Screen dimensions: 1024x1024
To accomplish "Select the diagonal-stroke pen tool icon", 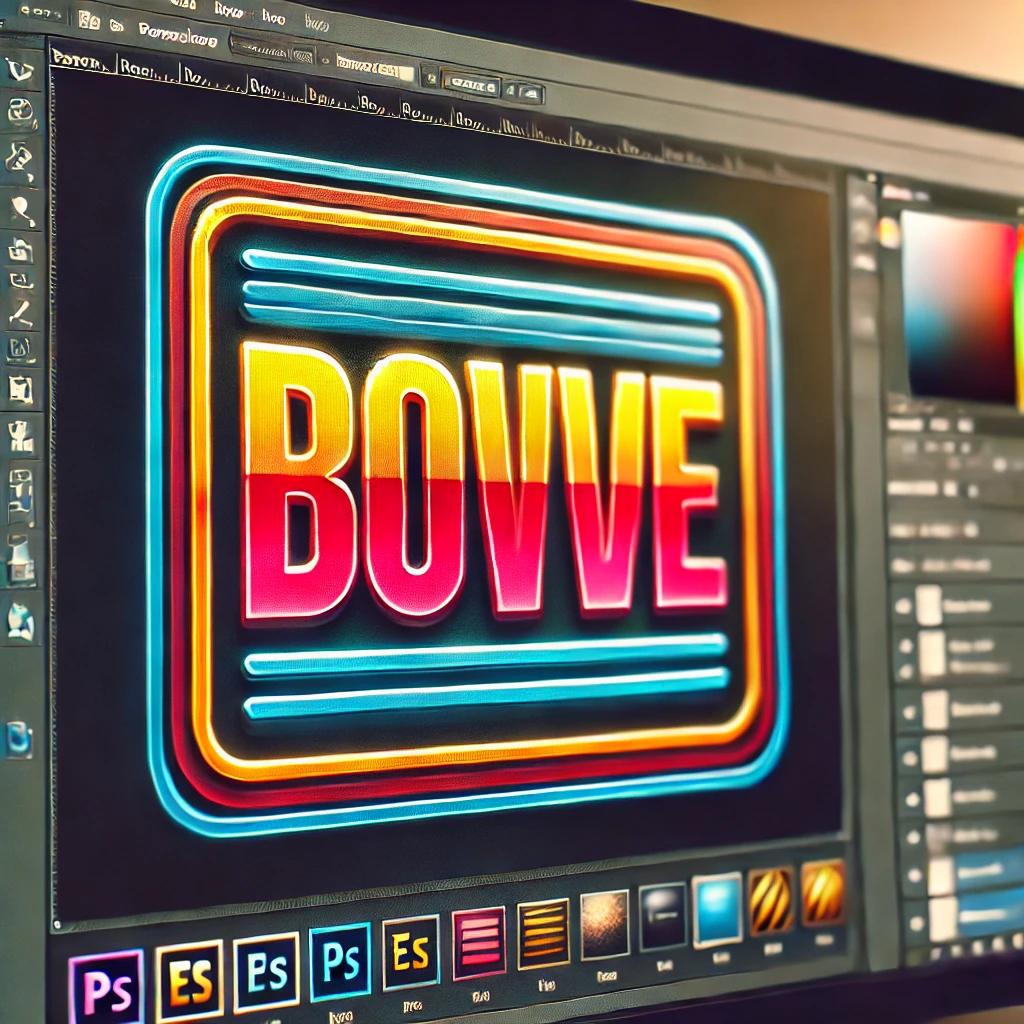I will 22,313.
